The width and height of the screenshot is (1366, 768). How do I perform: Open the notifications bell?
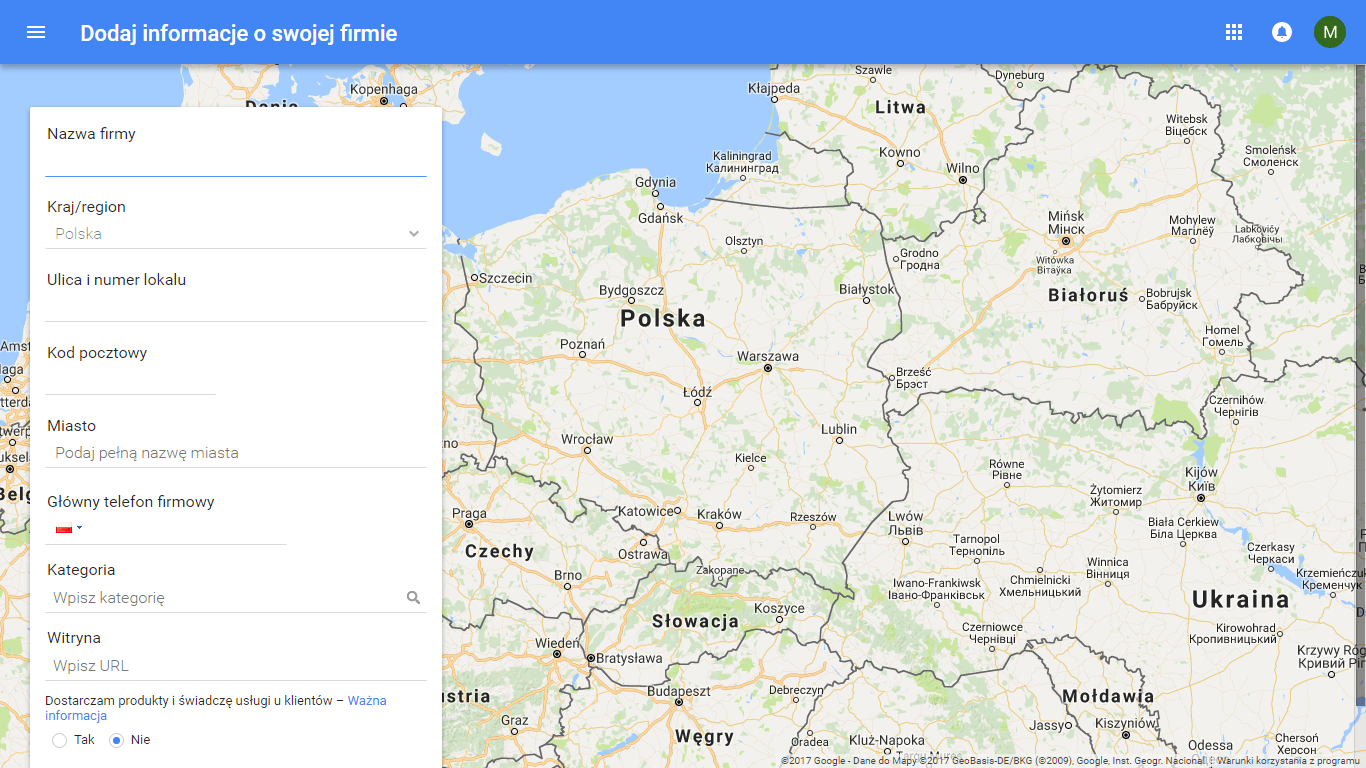[x=1282, y=32]
